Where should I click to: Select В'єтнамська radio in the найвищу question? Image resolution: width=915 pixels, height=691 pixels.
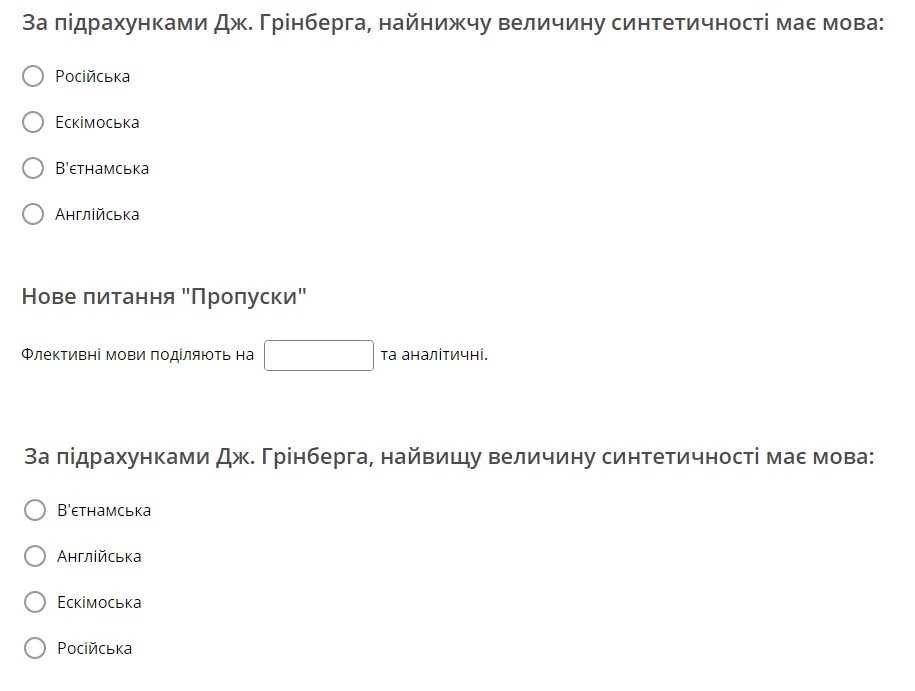point(35,510)
